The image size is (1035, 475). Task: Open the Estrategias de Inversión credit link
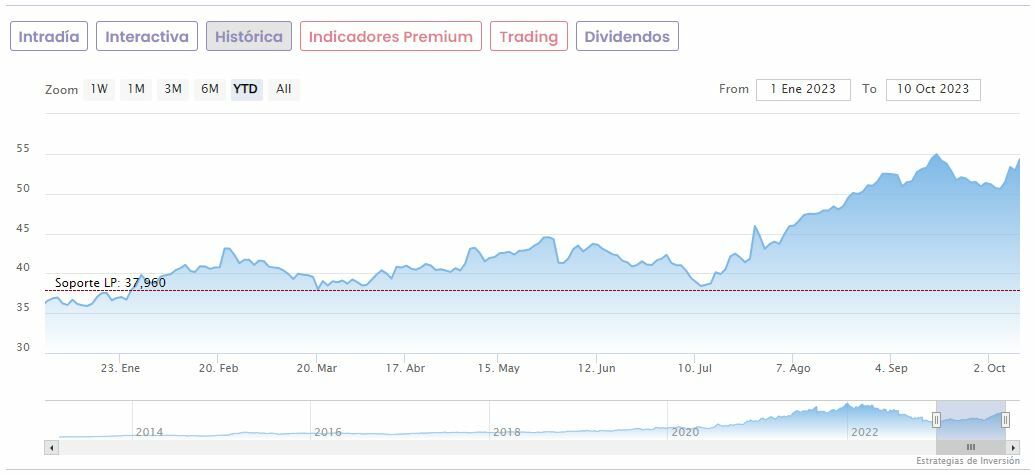click(968, 461)
